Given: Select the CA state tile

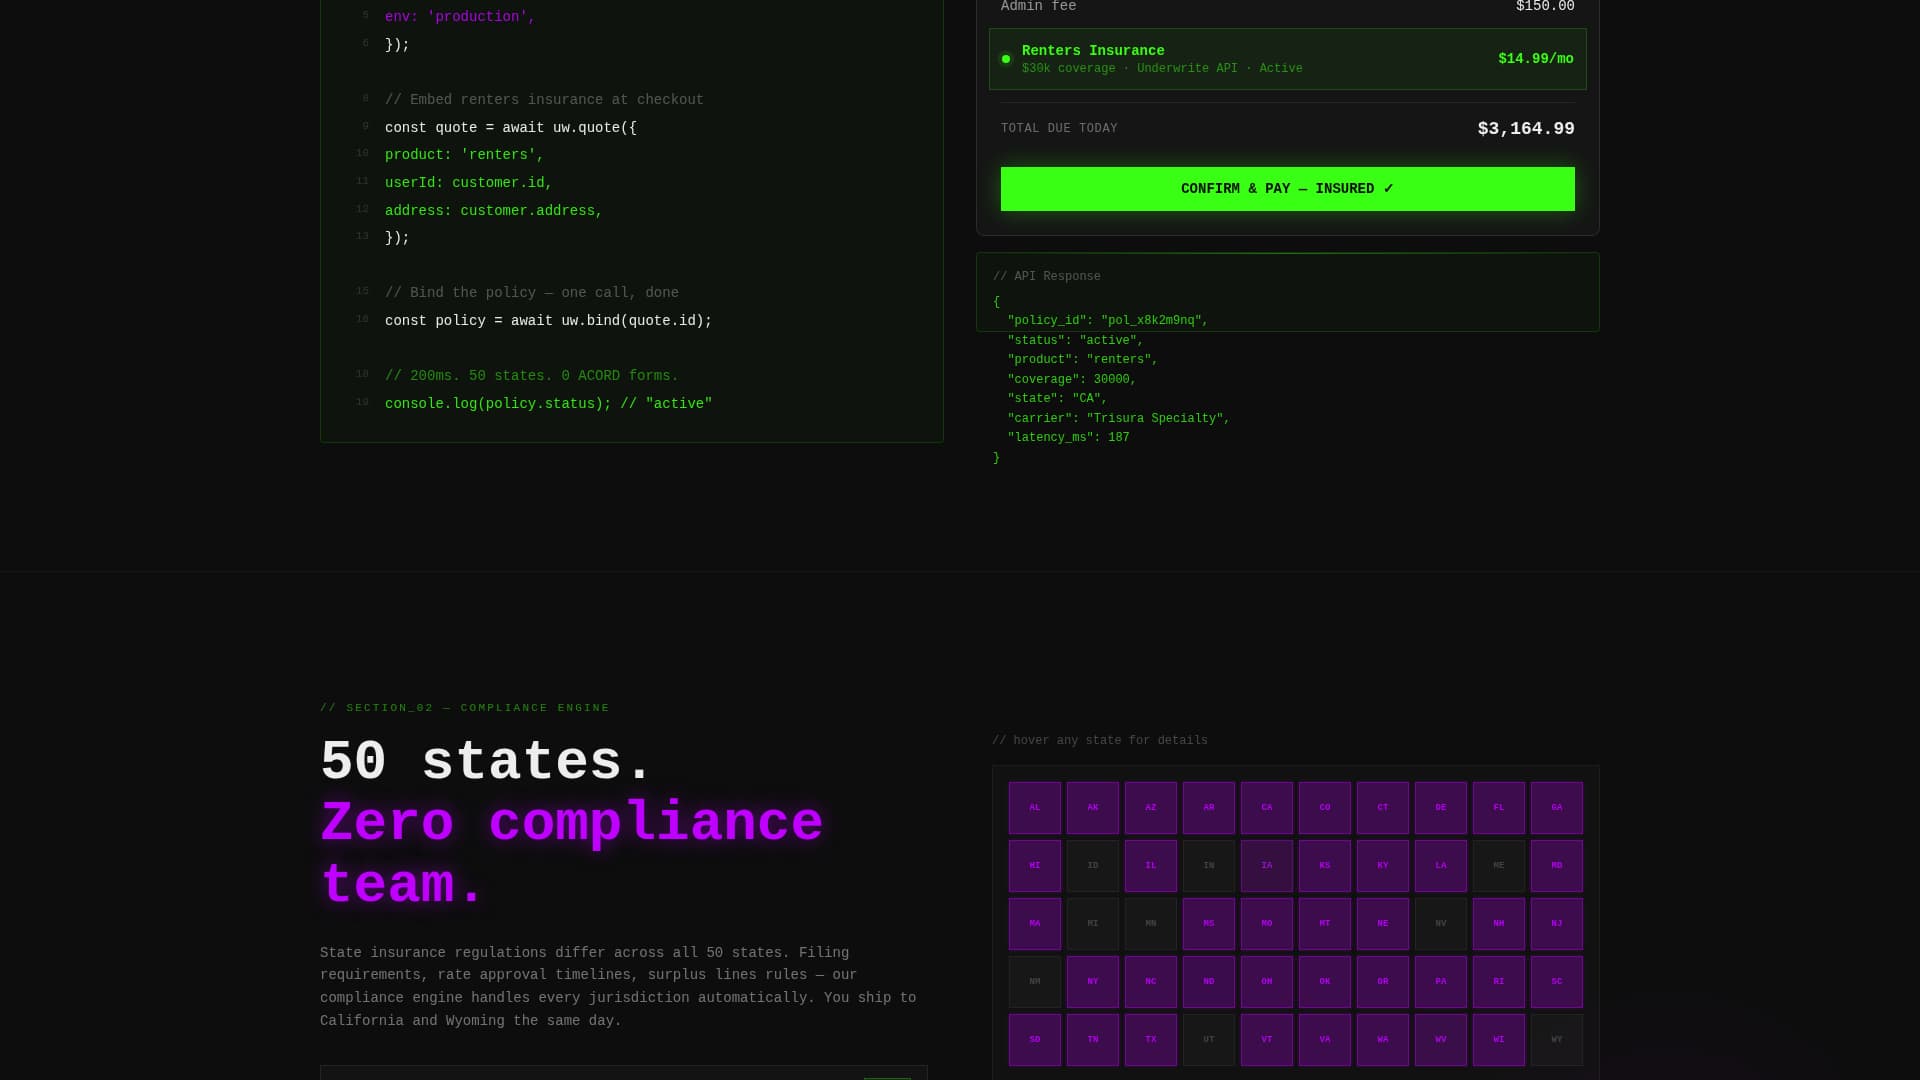Looking at the screenshot, I should click(x=1267, y=808).
